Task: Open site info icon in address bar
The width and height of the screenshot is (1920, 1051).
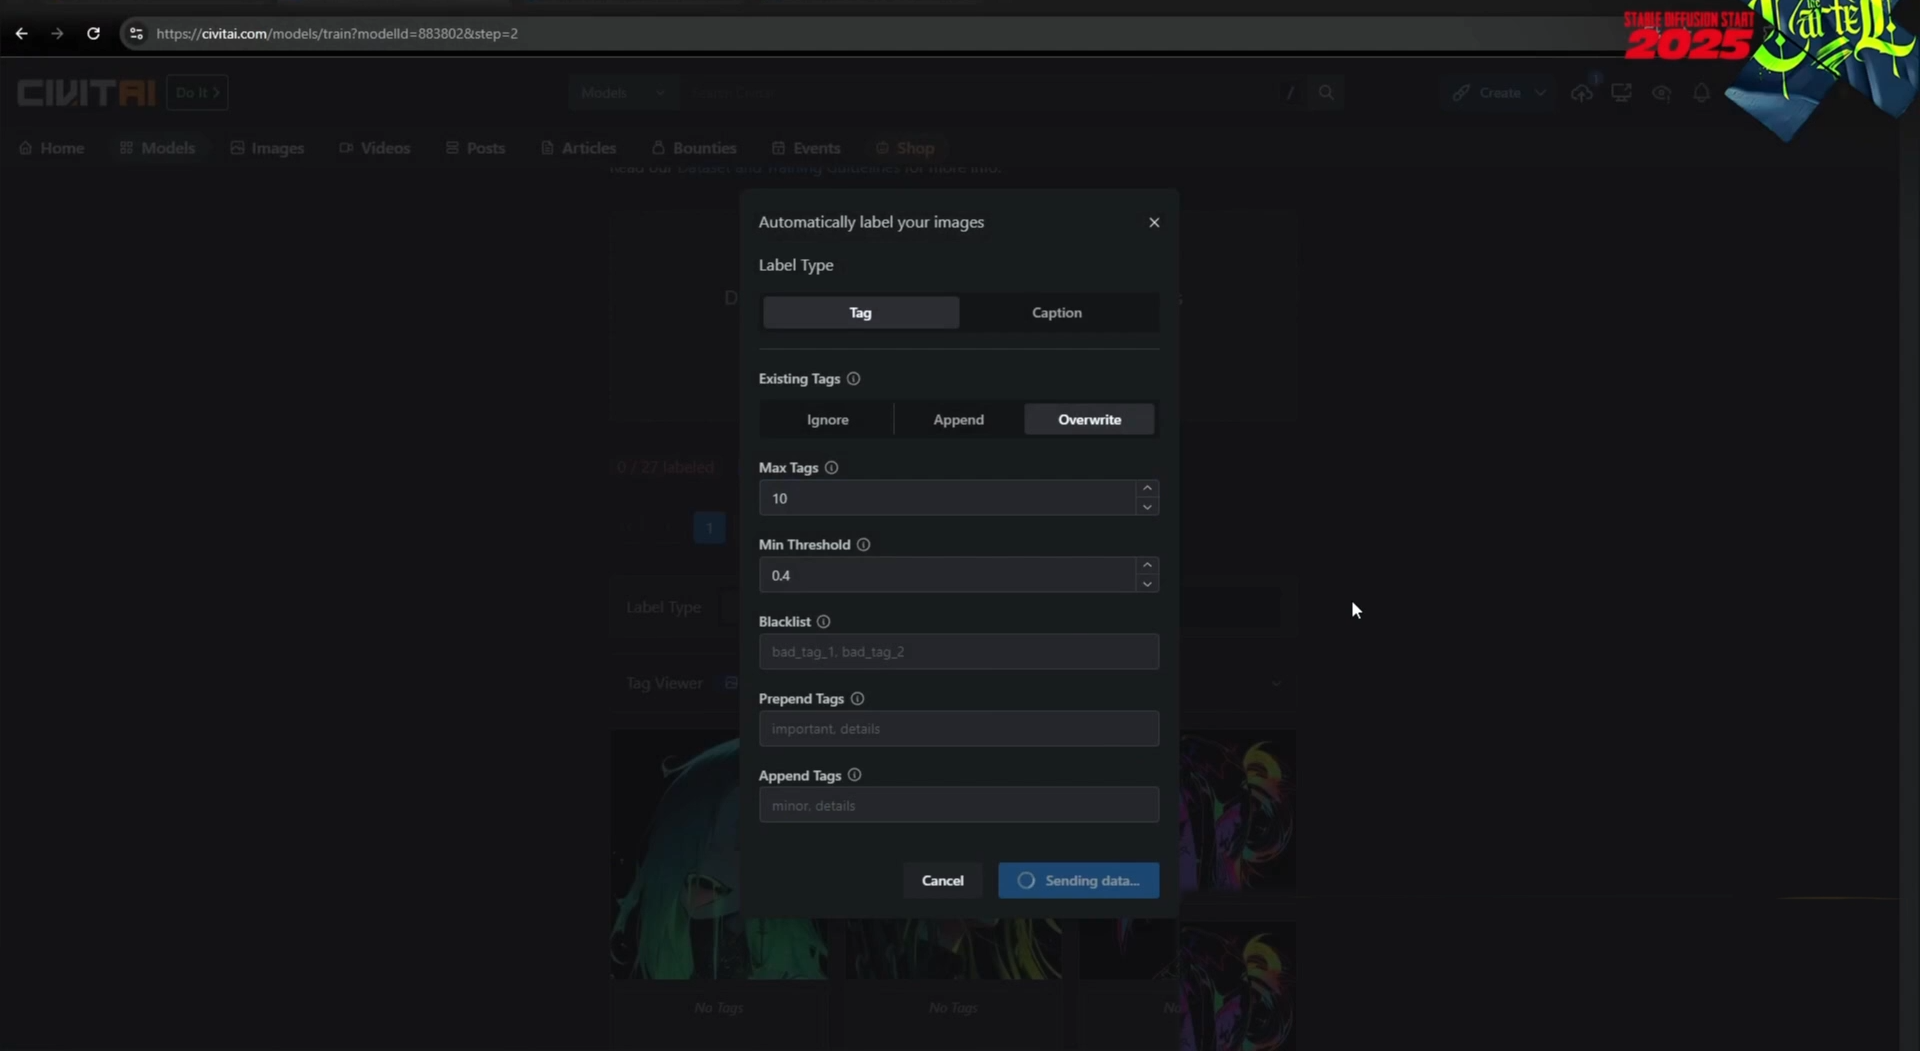Action: point(136,33)
